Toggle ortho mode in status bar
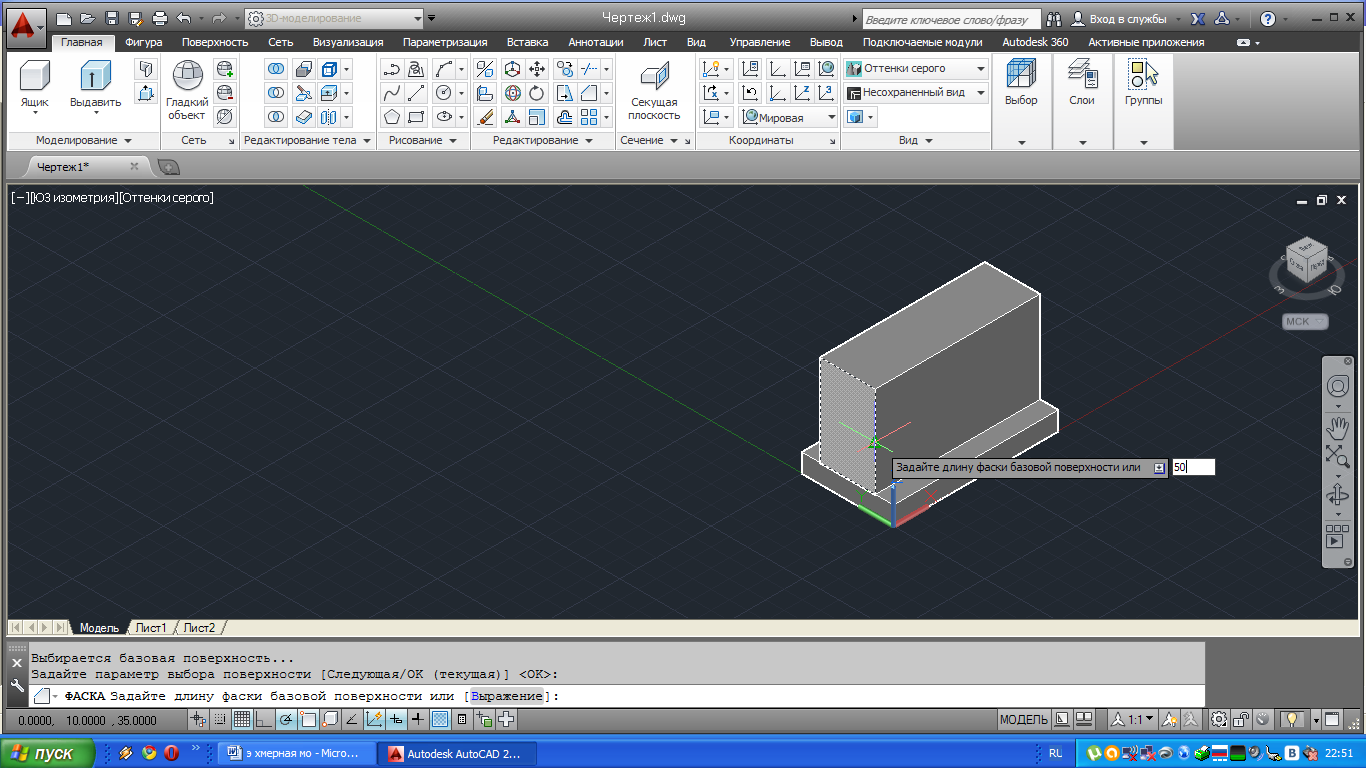1366x768 pixels. (264, 719)
